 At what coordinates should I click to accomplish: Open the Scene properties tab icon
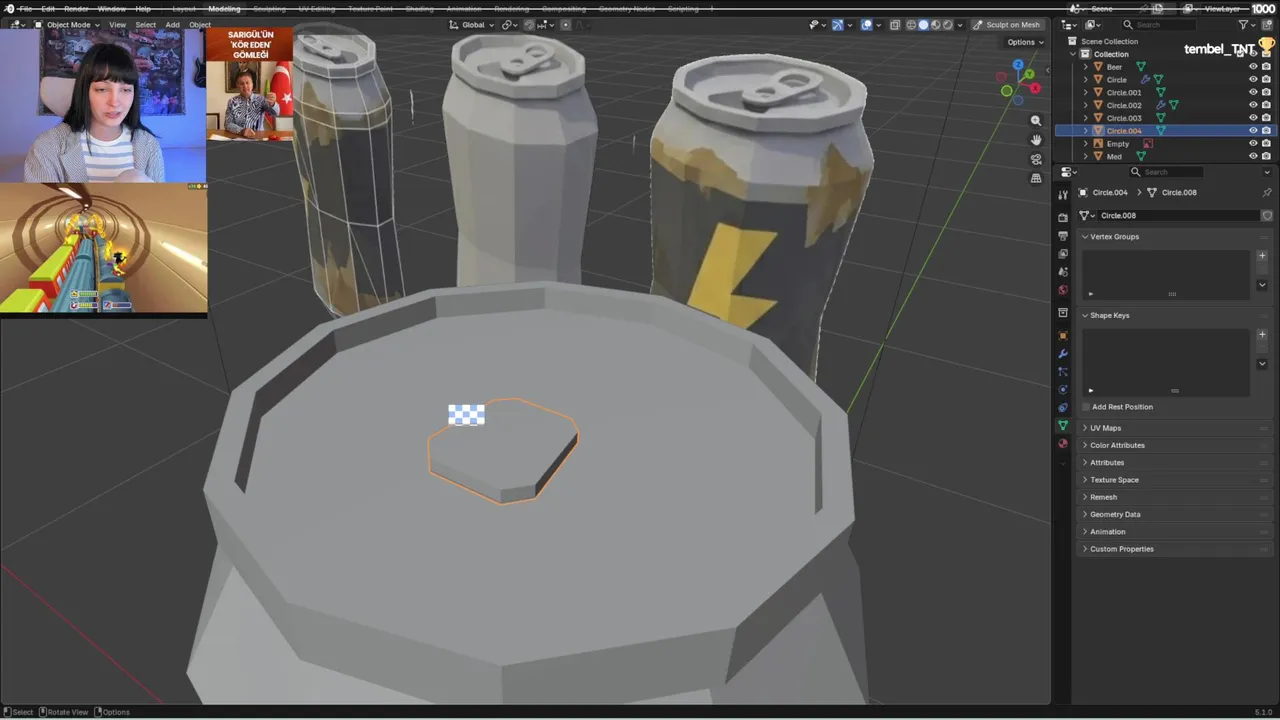tap(1063, 271)
